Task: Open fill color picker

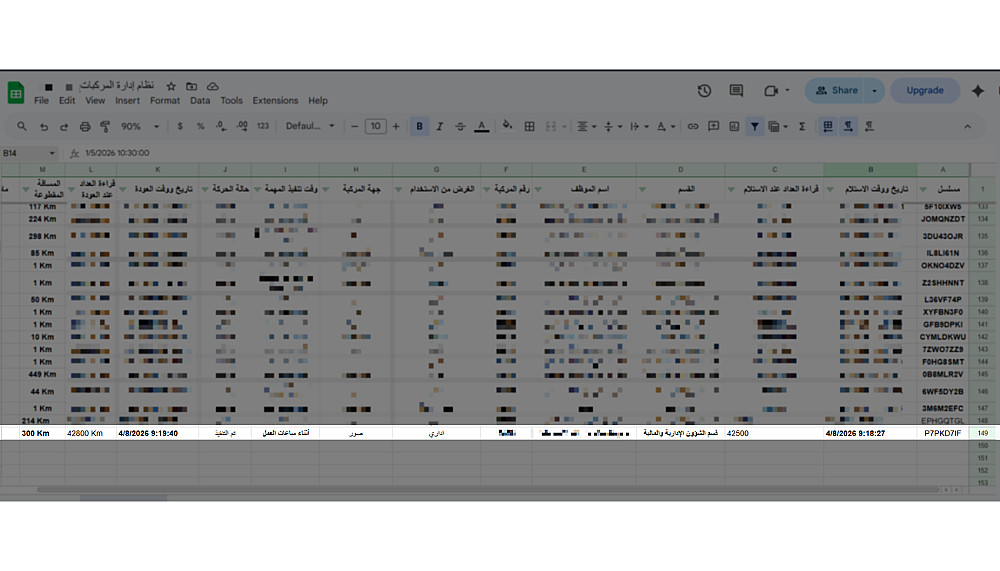Action: point(507,126)
